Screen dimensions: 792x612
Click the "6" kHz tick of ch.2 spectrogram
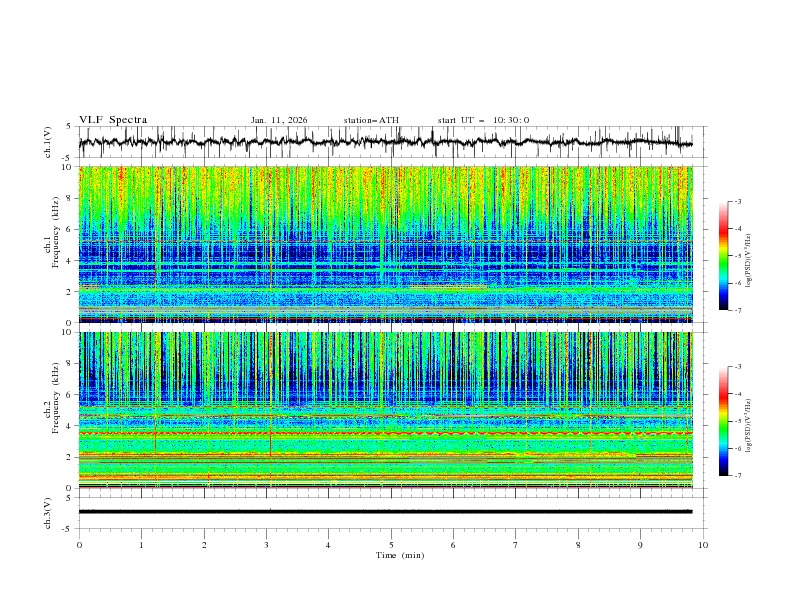click(70, 395)
